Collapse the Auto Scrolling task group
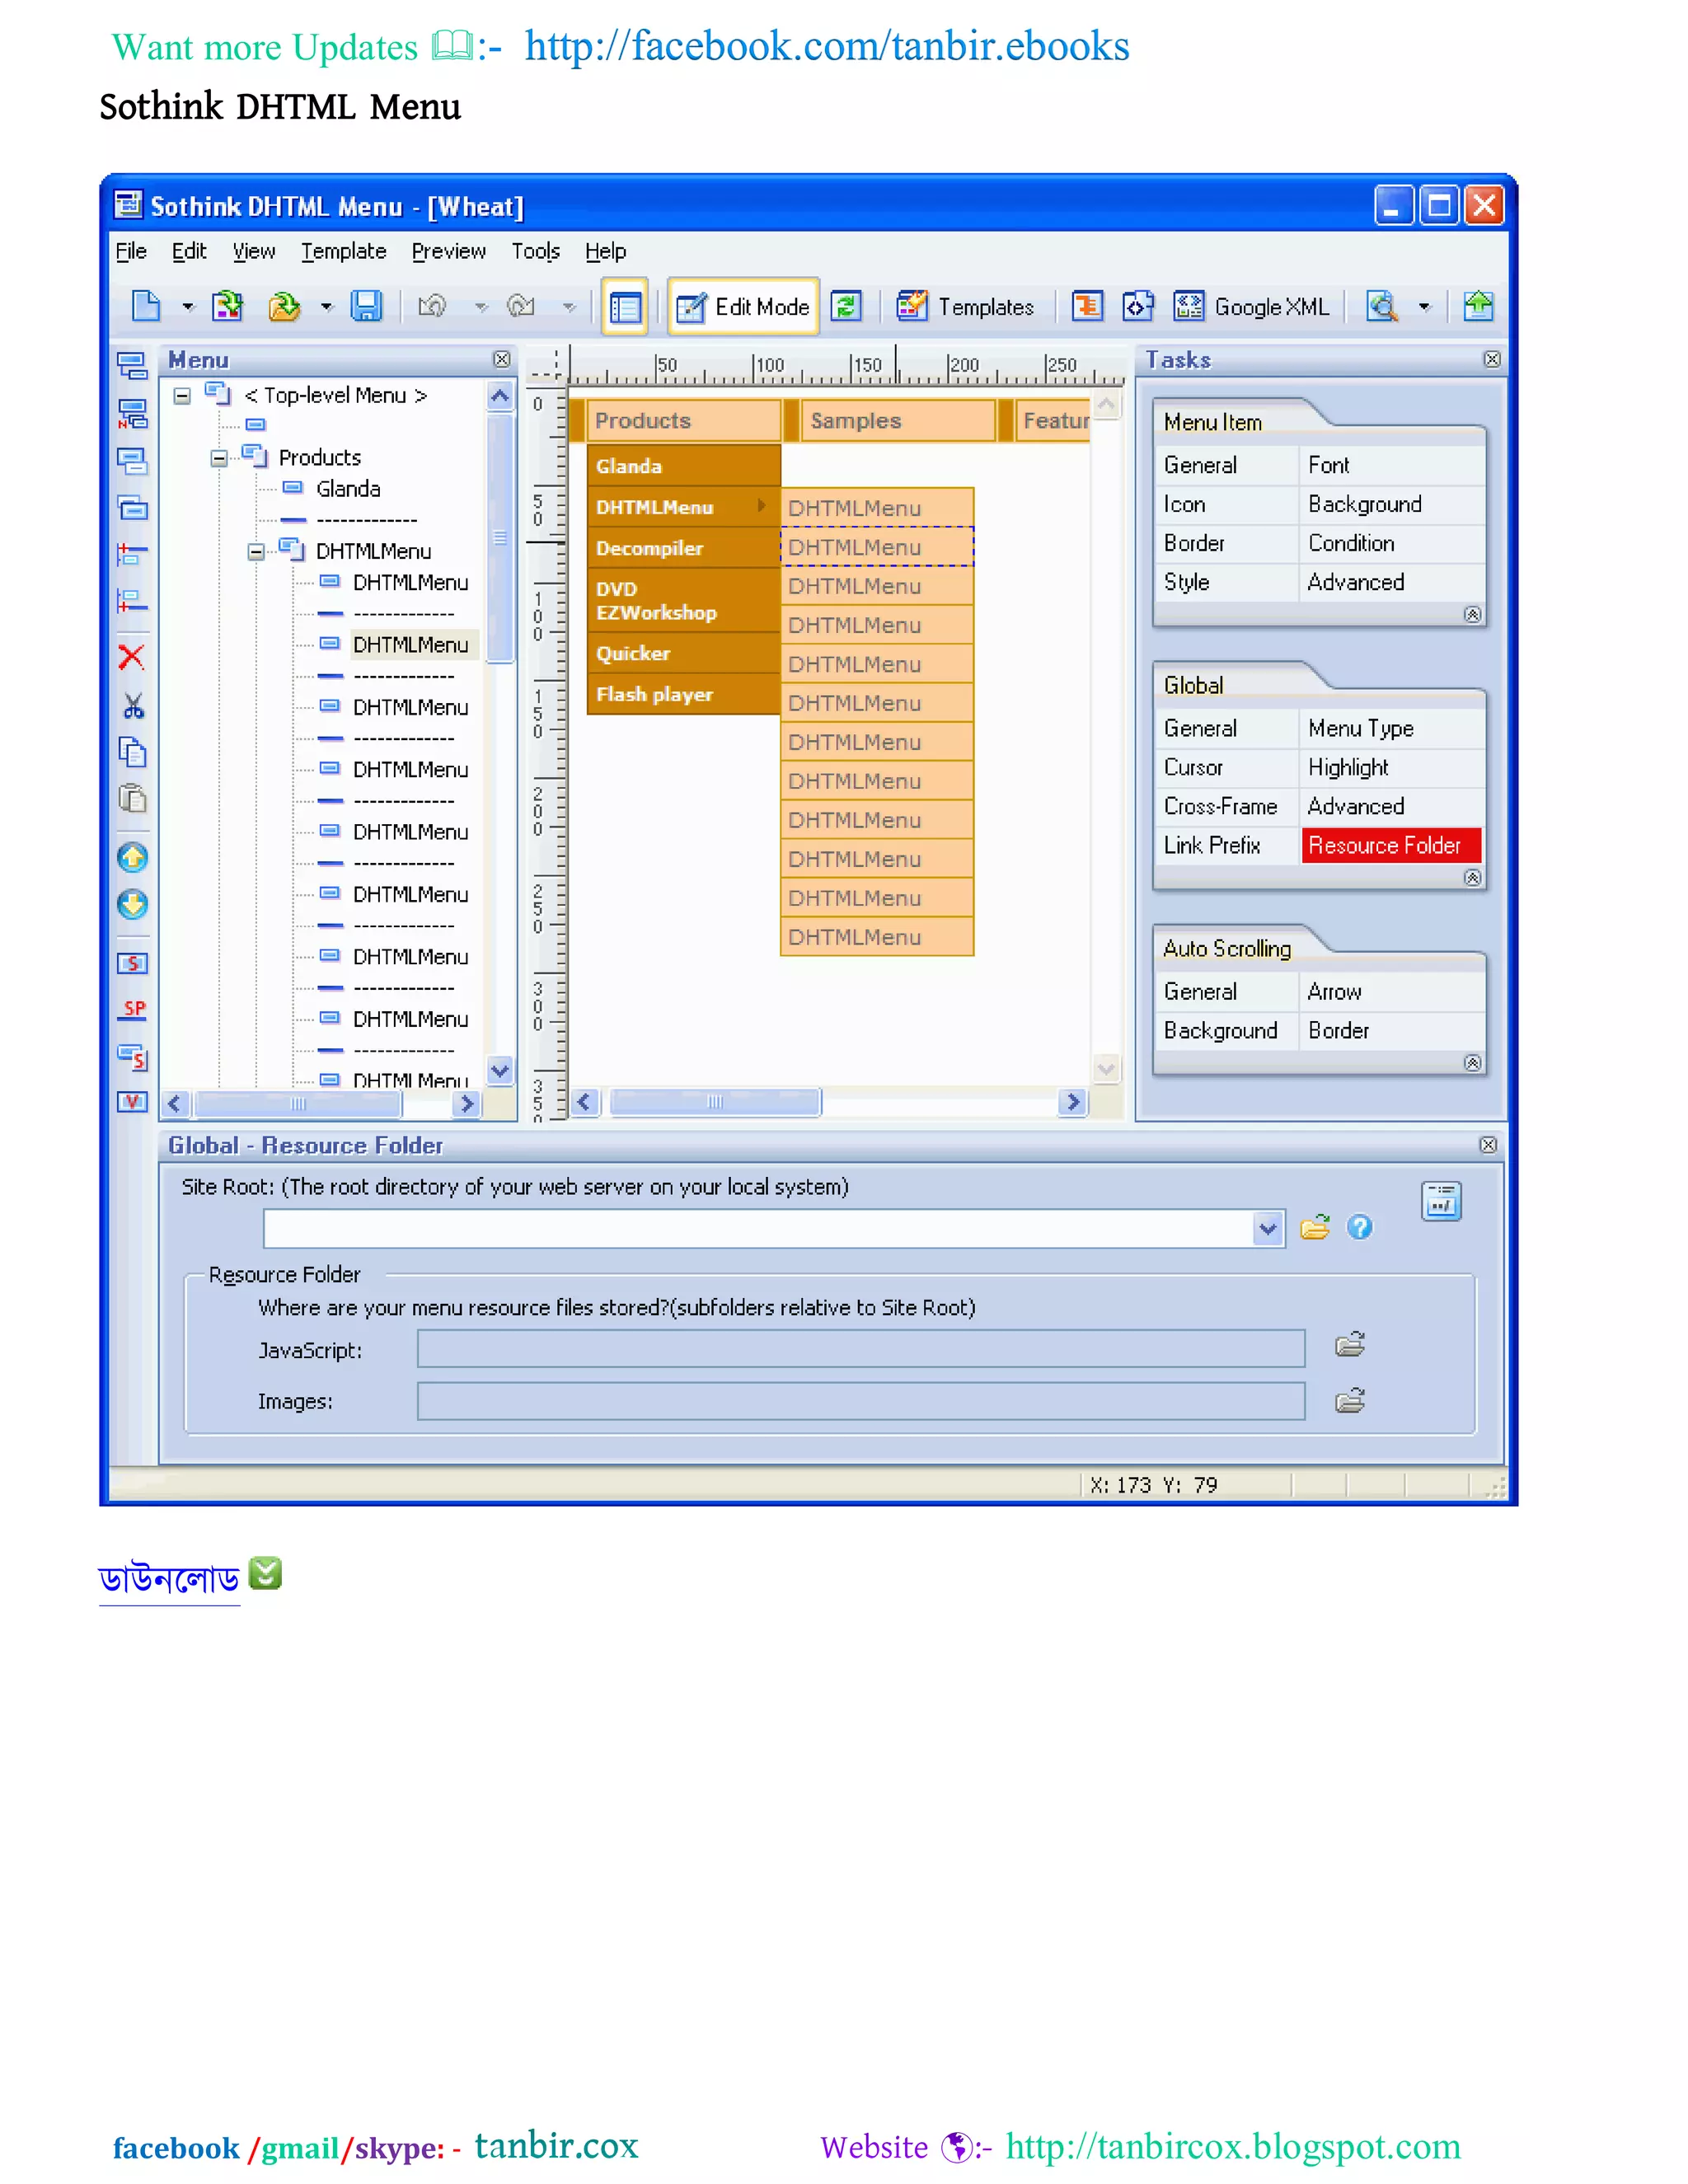1688x2184 pixels. [1472, 1062]
